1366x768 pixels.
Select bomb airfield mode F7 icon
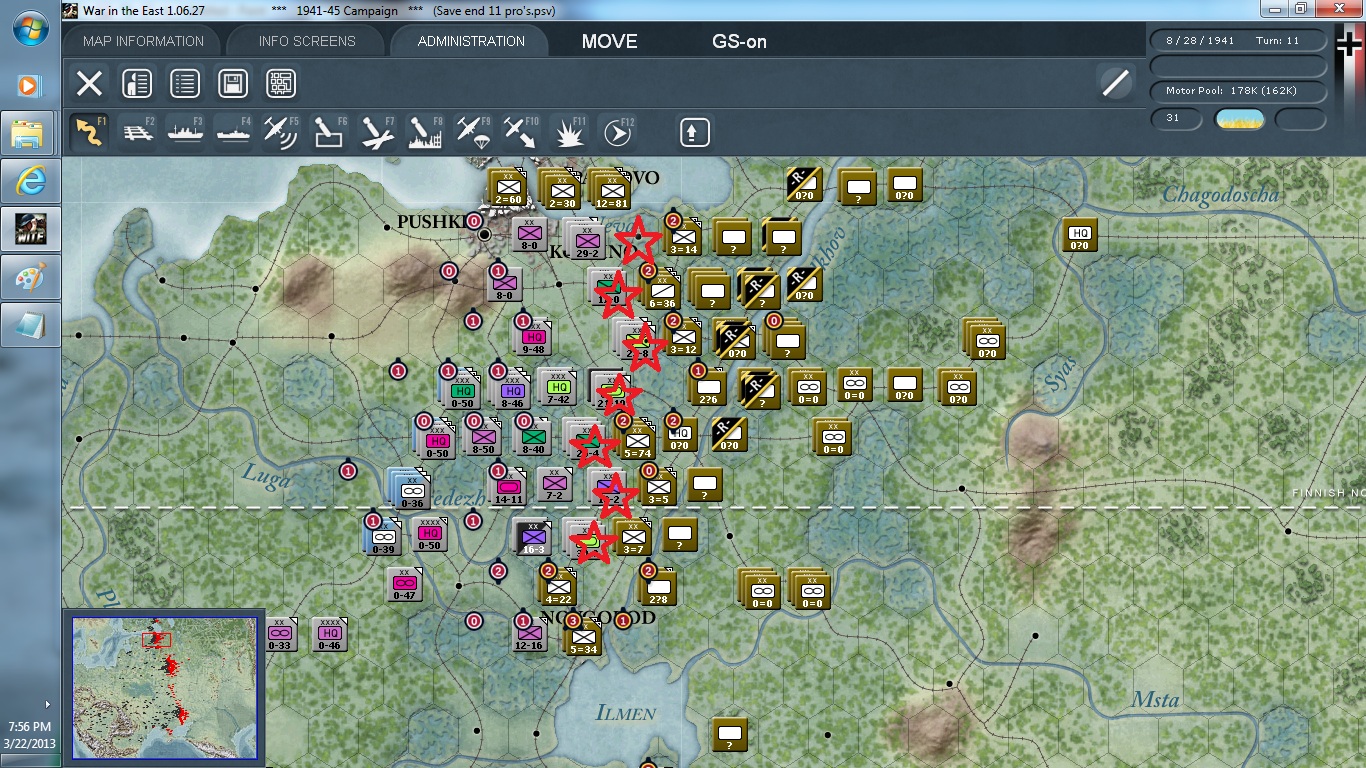click(377, 132)
